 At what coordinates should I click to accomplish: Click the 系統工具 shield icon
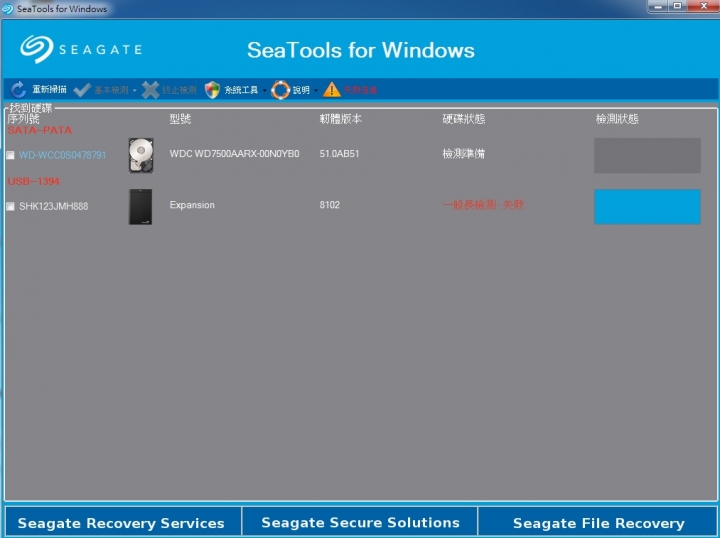[212, 90]
